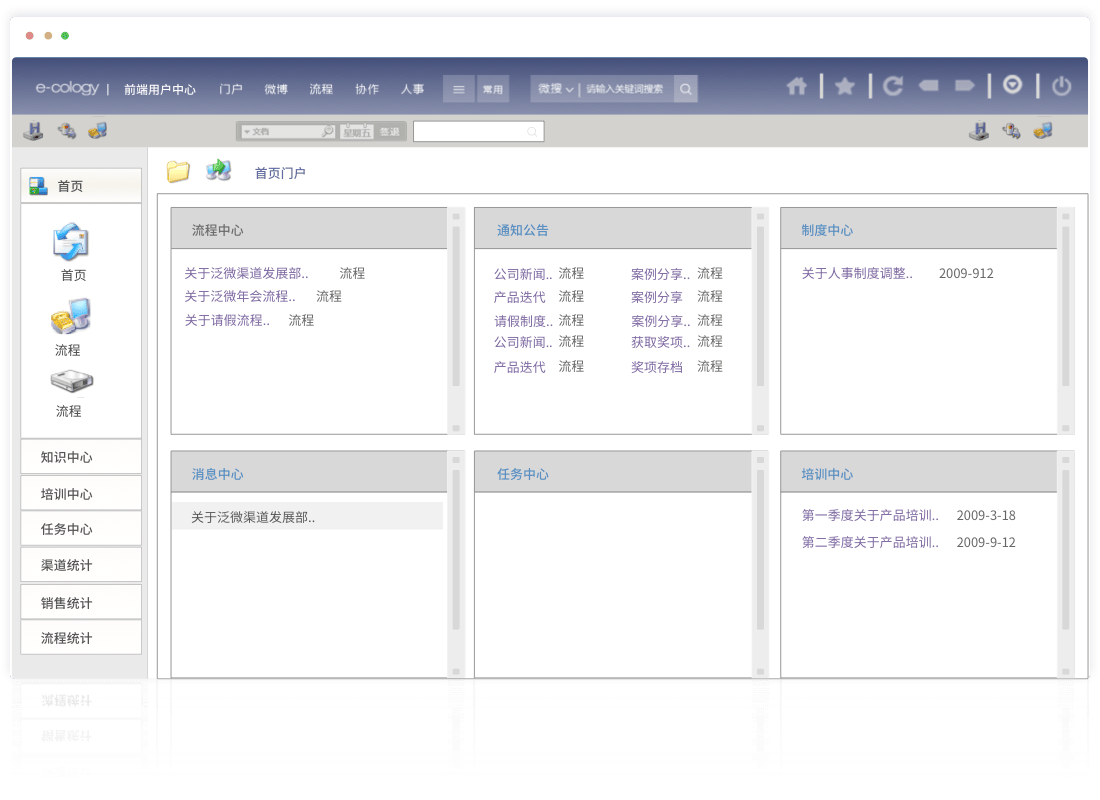Select 知识中心 in the left sidebar
The height and width of the screenshot is (800, 1100).
coord(81,457)
